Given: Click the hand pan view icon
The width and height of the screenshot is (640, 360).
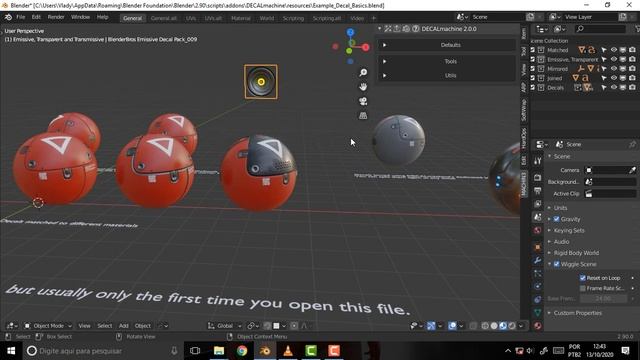Looking at the screenshot, I should click(x=363, y=87).
